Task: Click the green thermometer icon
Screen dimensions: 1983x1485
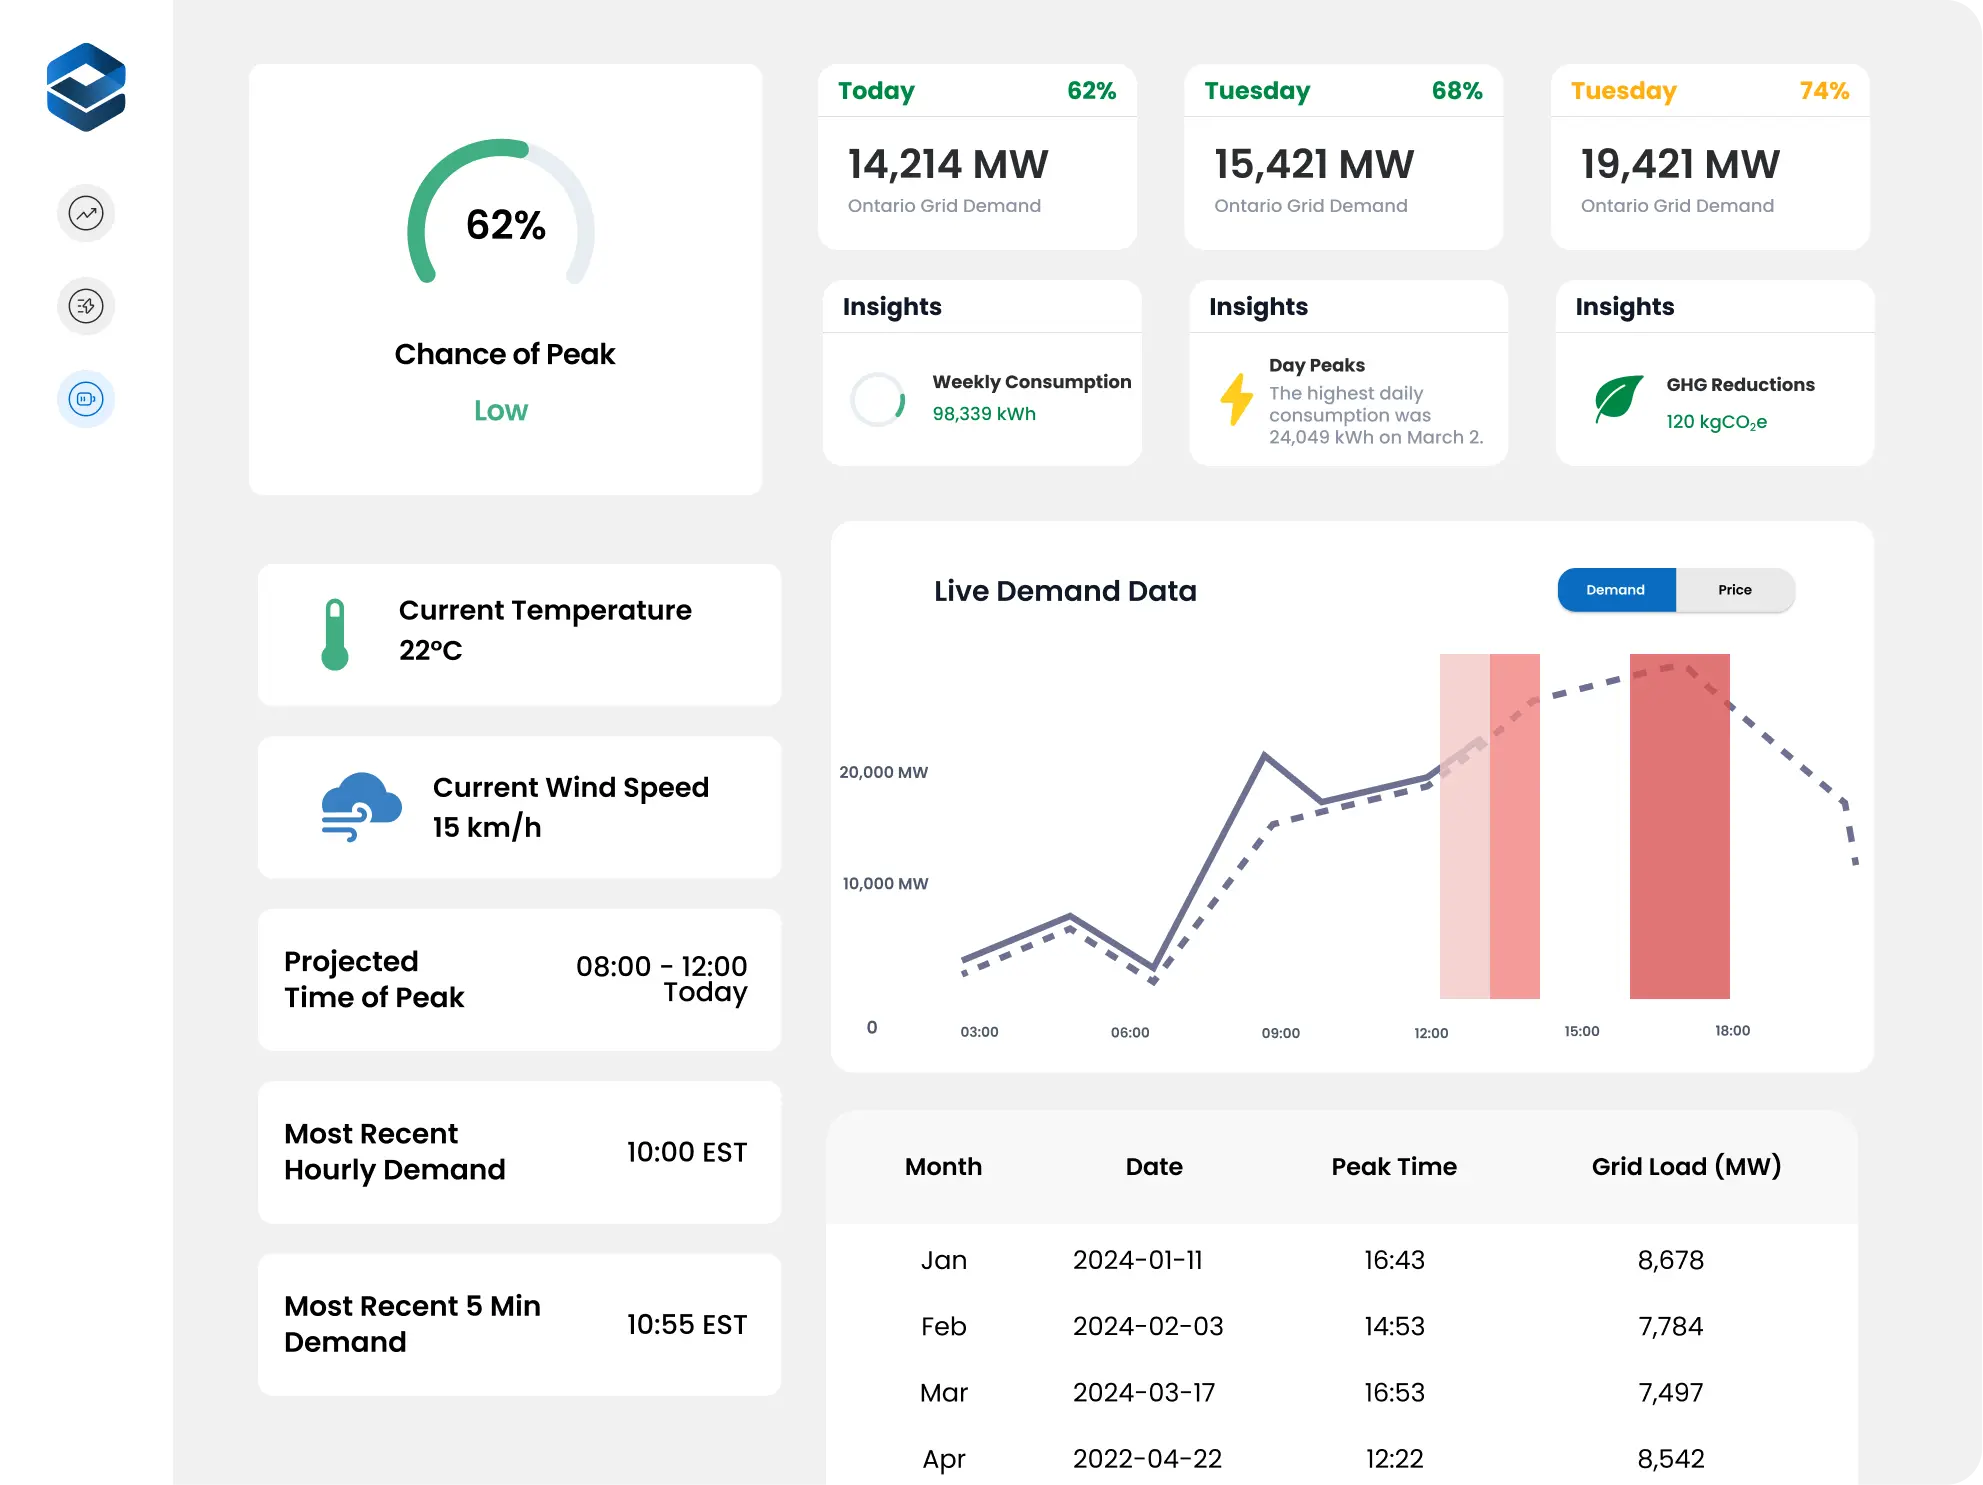Action: point(335,635)
